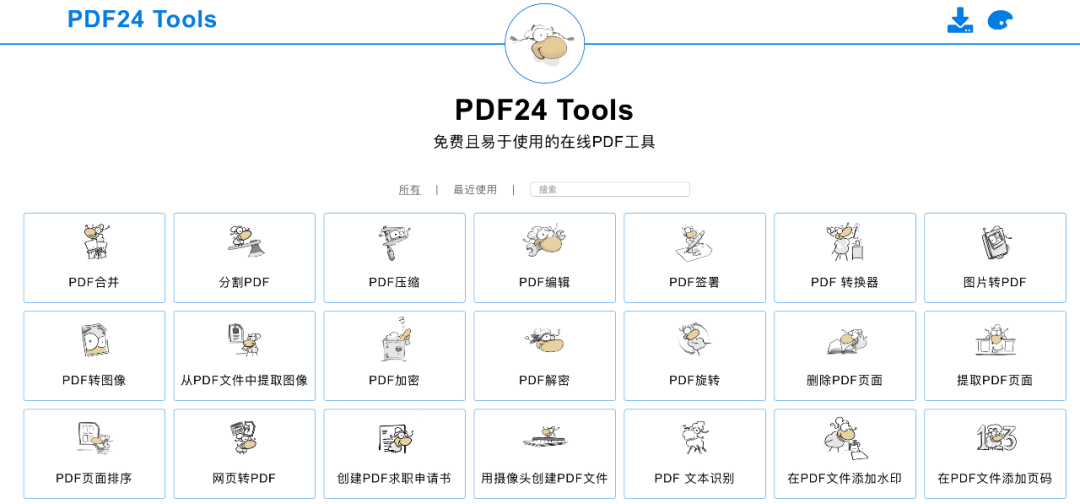
Task: Click the PDF 文本识别 icon
Action: coord(694,438)
